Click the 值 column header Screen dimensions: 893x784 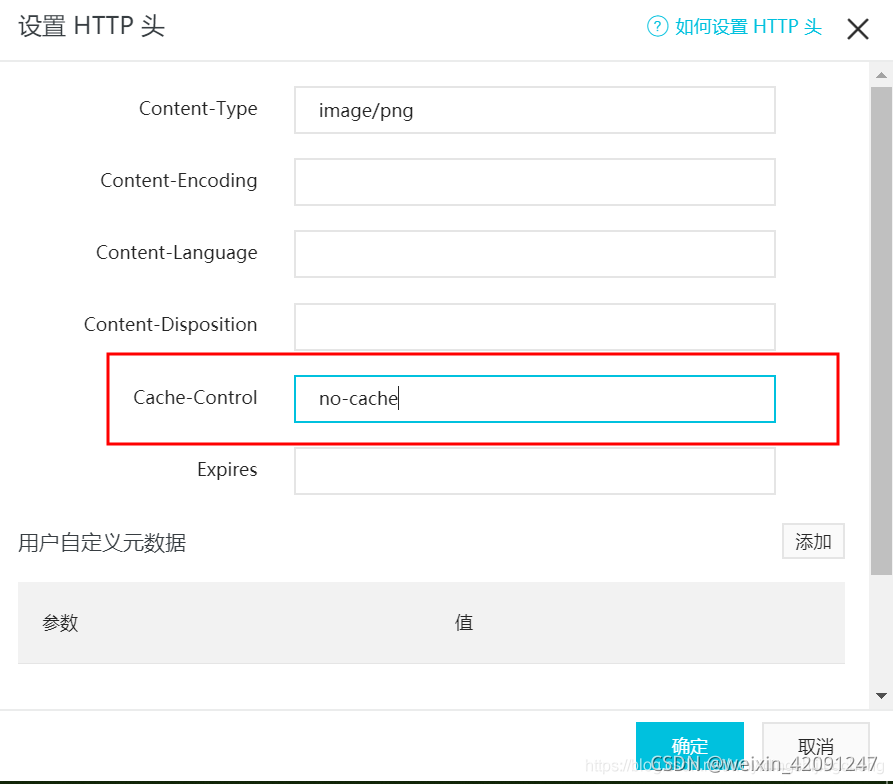tap(464, 622)
